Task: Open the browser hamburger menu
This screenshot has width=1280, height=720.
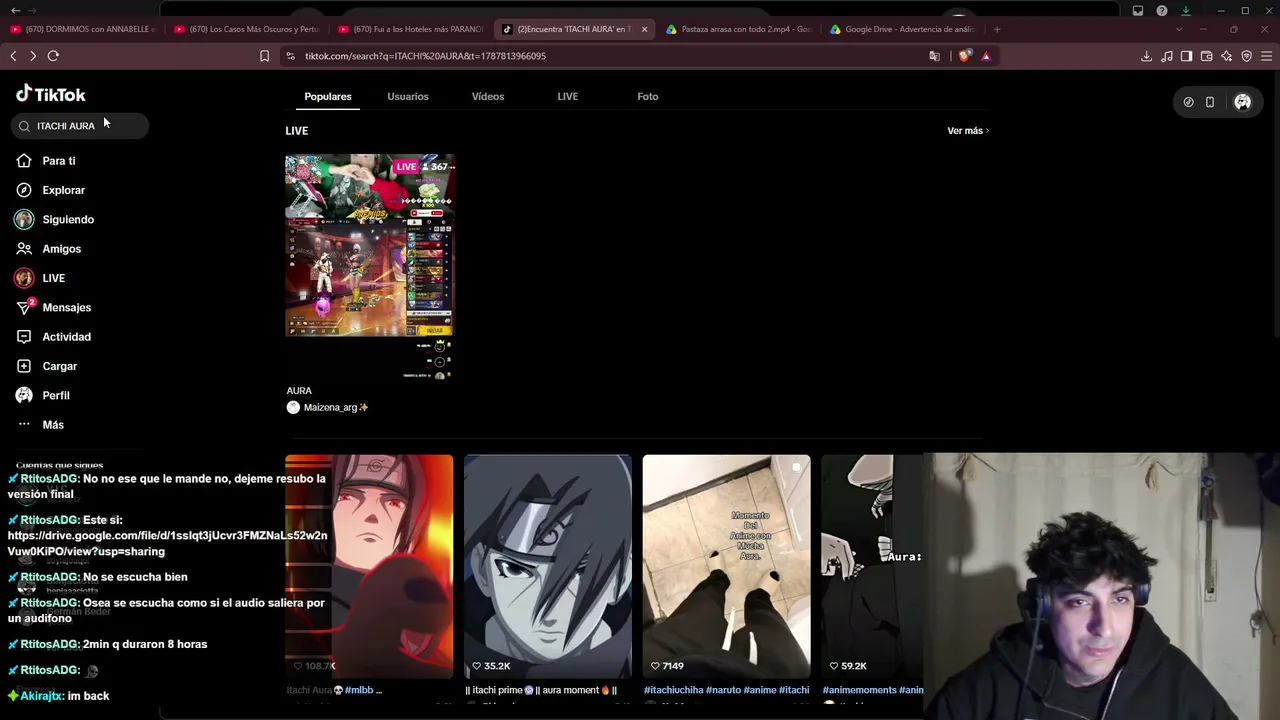Action: coord(1266,56)
